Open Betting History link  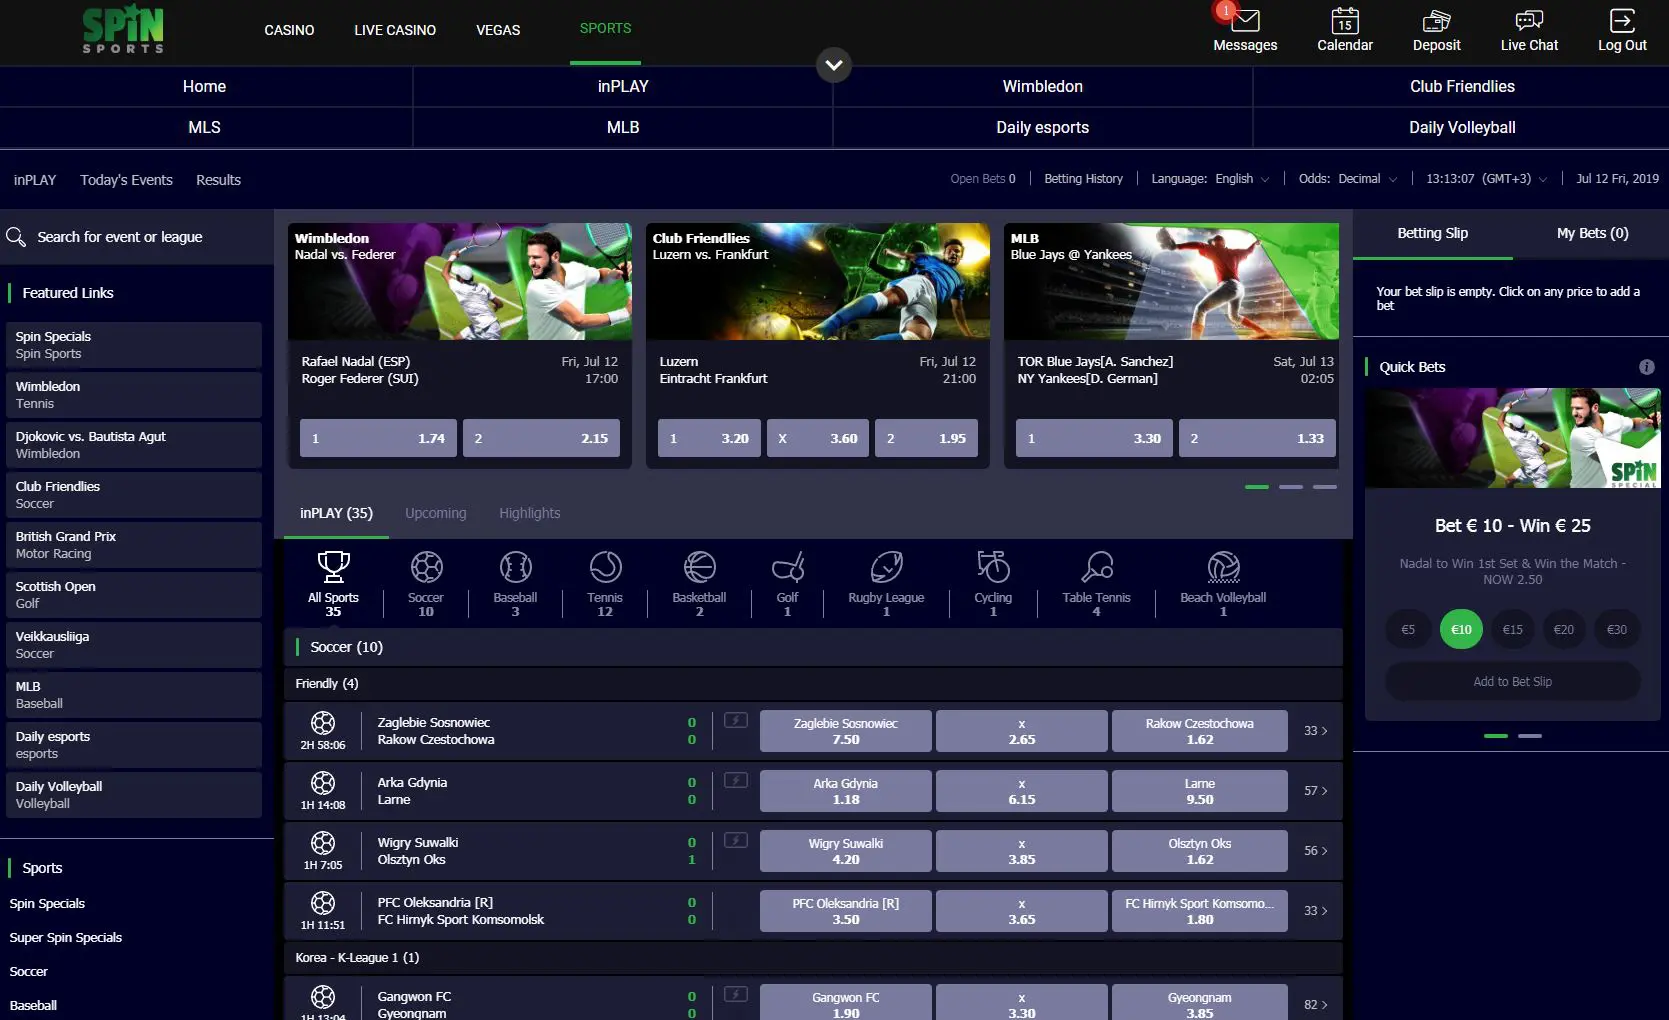point(1083,179)
